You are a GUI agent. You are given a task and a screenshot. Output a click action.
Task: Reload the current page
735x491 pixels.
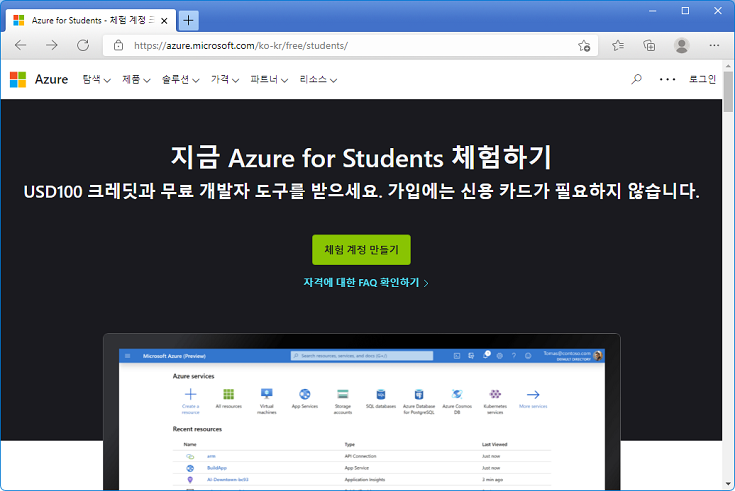[x=83, y=45]
